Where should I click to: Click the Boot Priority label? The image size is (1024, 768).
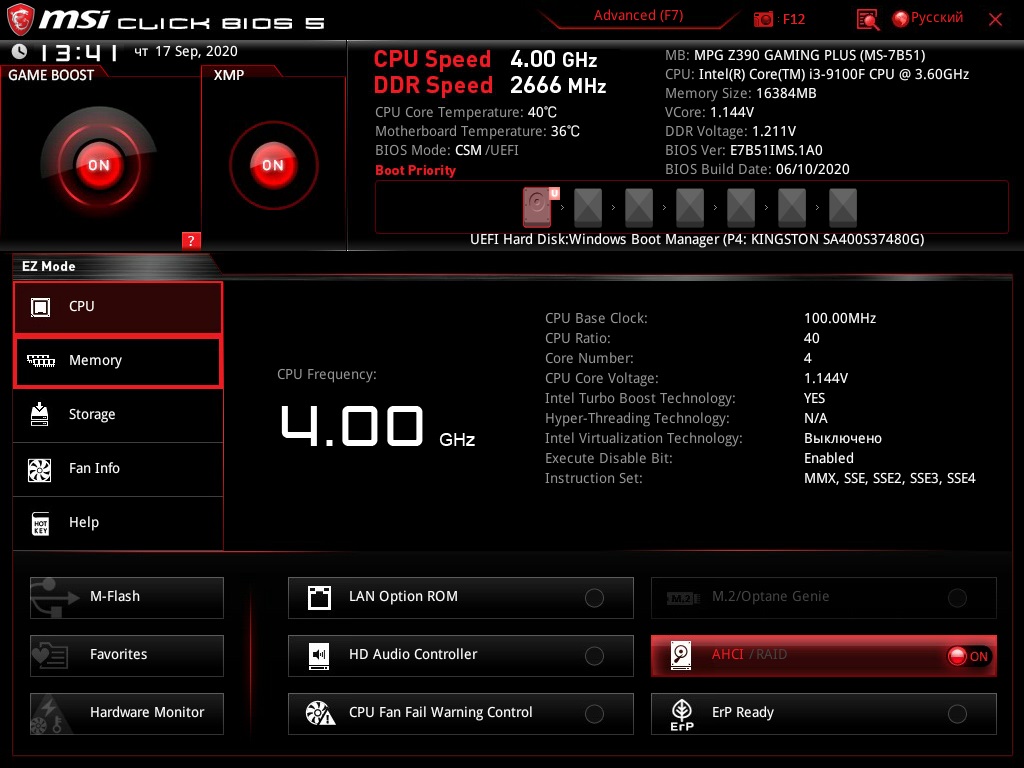[x=415, y=170]
